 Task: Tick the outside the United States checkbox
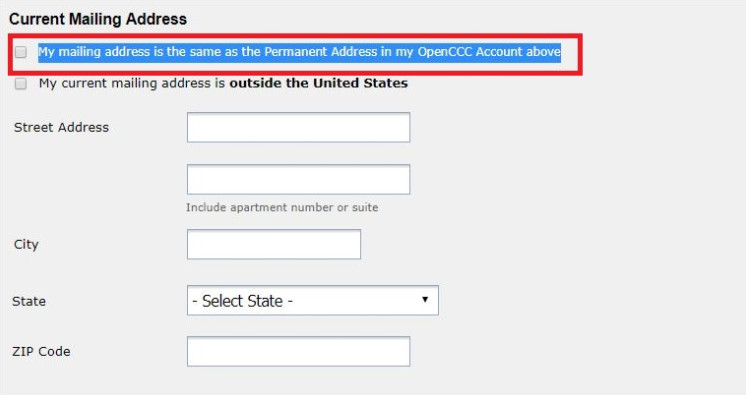tap(20, 84)
